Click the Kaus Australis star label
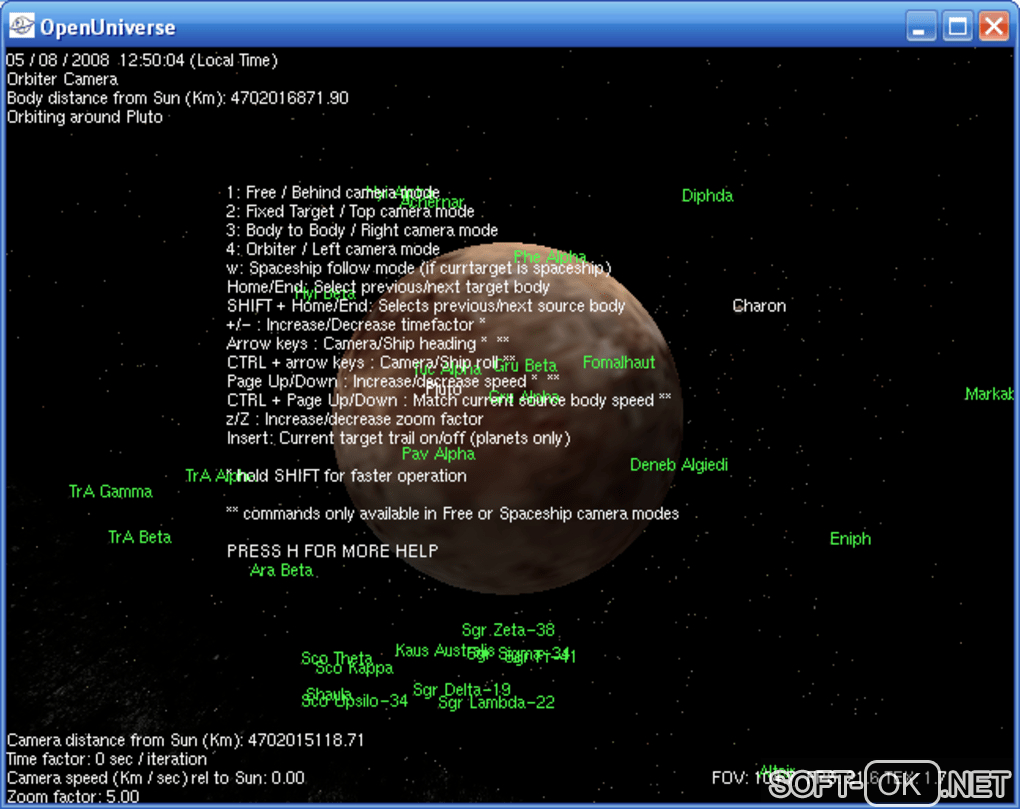The height and width of the screenshot is (809, 1020). click(x=444, y=650)
